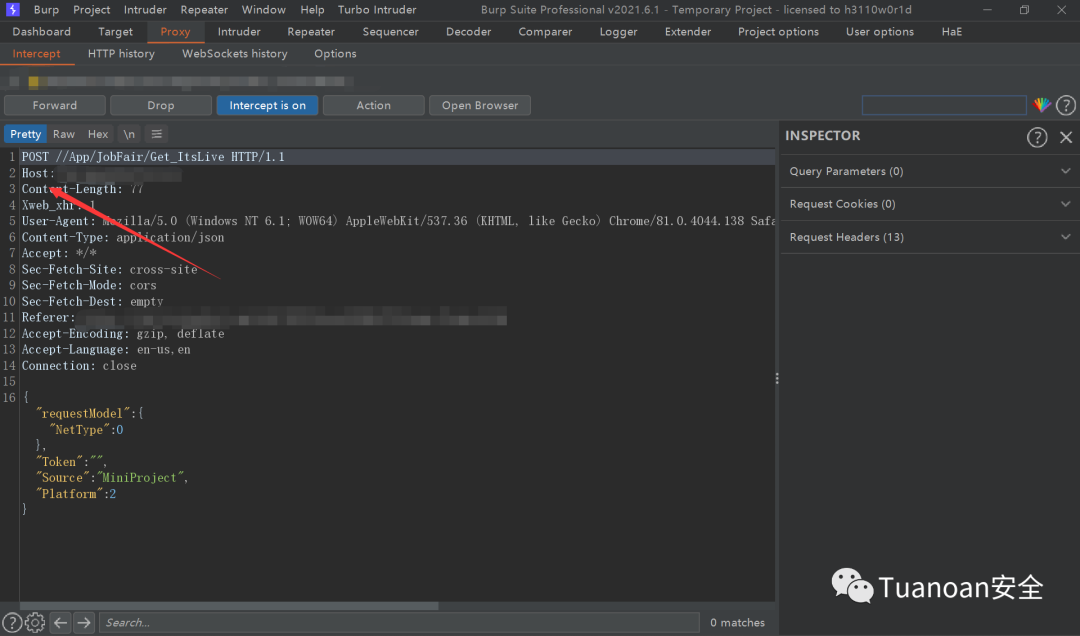Open the Turbo Intruder menu
Image resolution: width=1080 pixels, height=636 pixels.
pyautogui.click(x=377, y=10)
